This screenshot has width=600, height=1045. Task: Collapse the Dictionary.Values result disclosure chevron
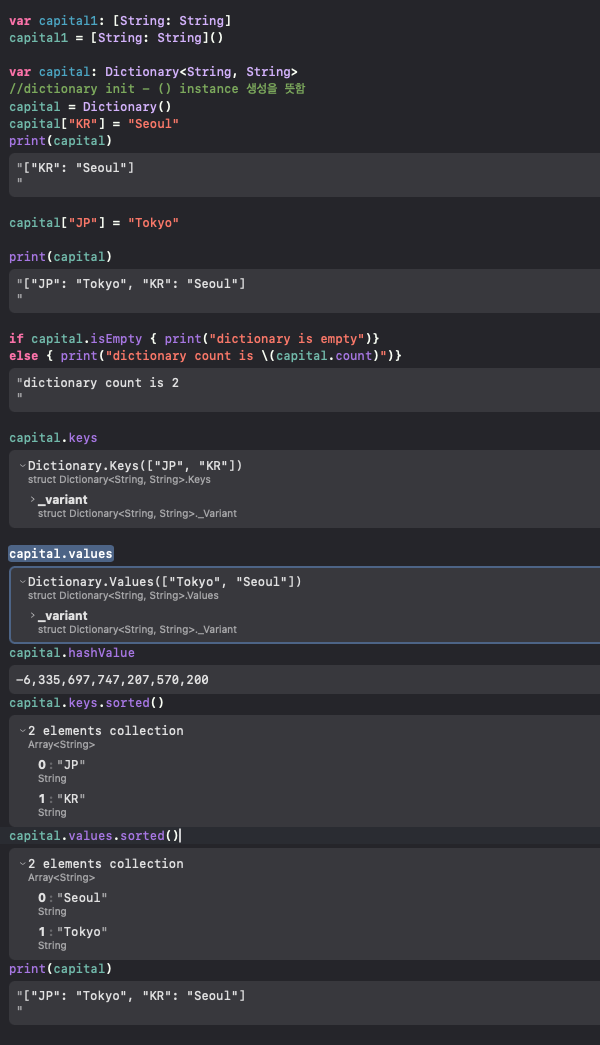click(23, 582)
